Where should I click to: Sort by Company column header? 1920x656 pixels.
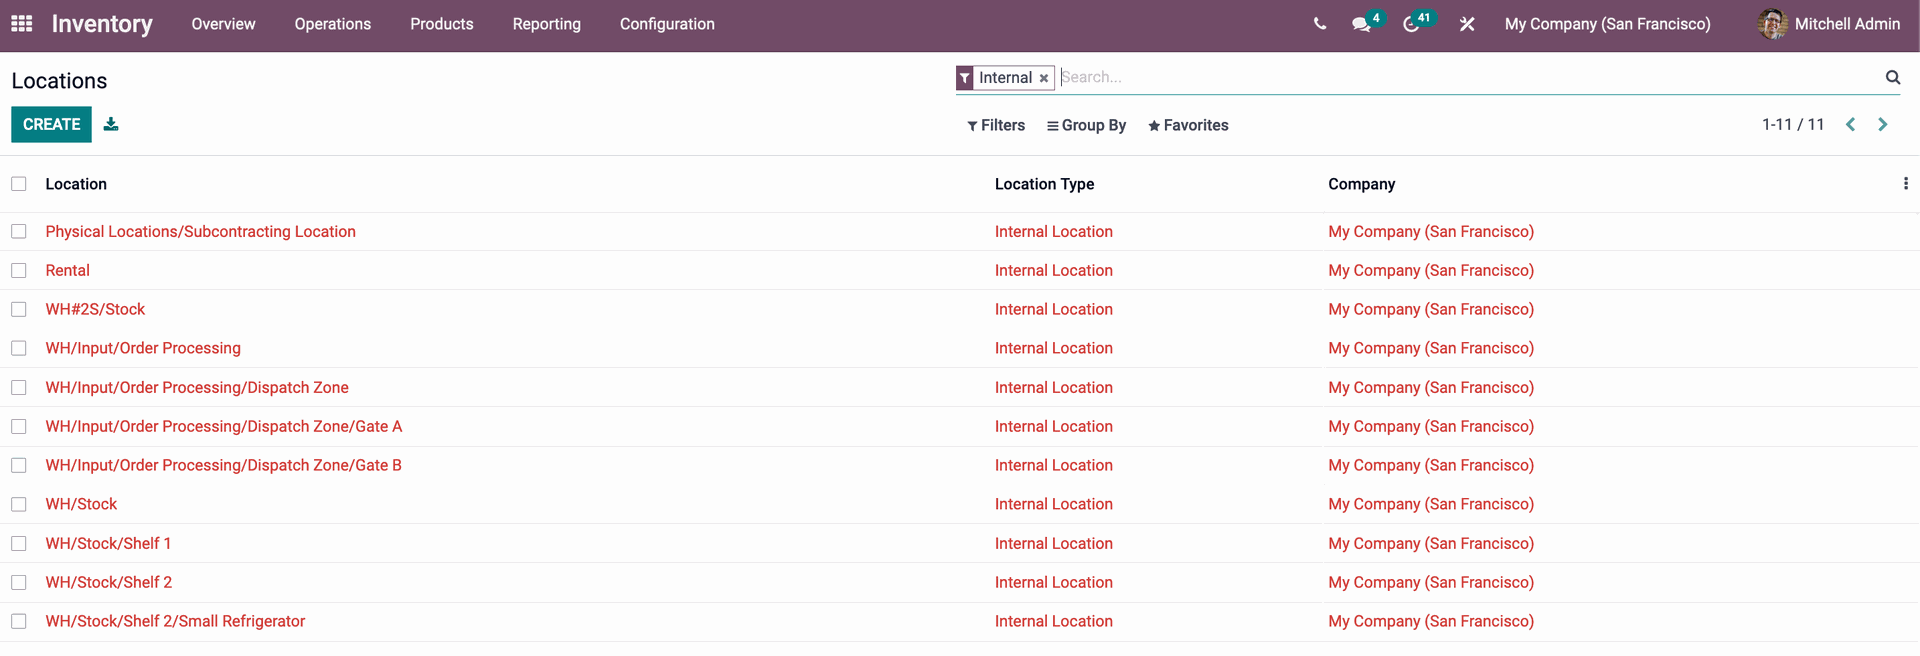click(x=1361, y=184)
